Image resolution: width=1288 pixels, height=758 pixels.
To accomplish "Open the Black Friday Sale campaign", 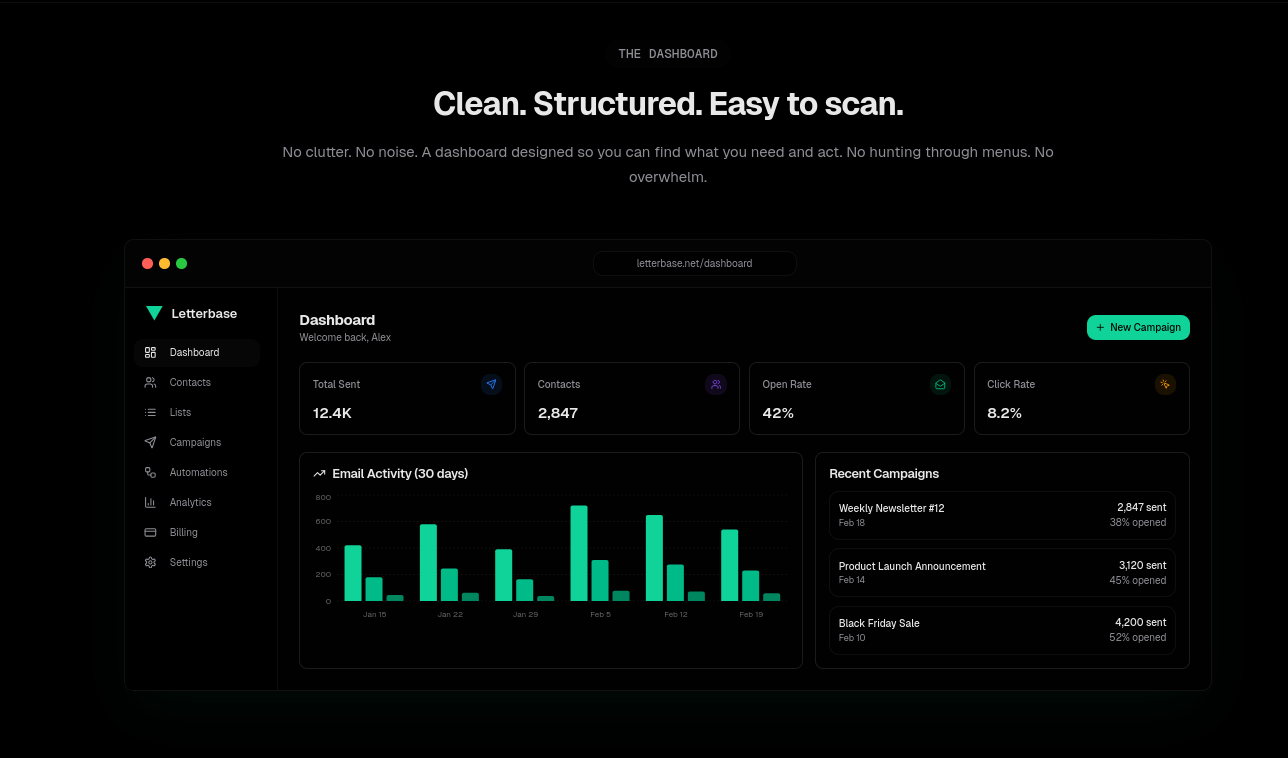I will click(x=1002, y=630).
